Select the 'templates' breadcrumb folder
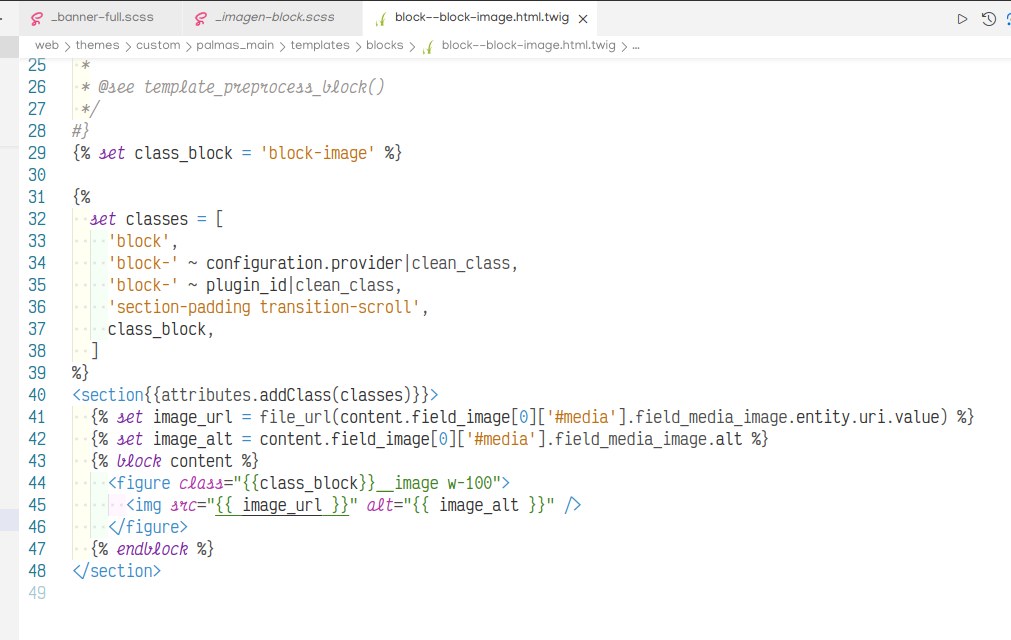The height and width of the screenshot is (640, 1011). tap(321, 45)
